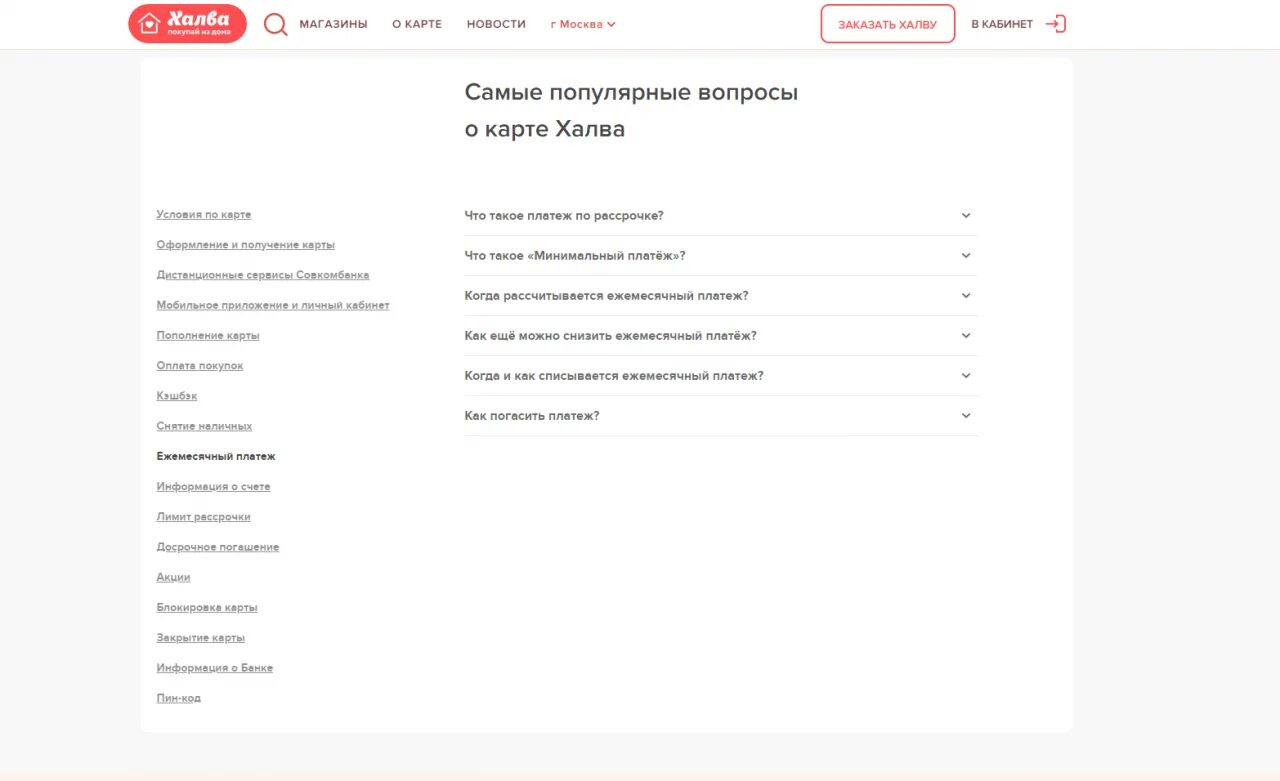
Task: Click the В кабинет link
Action: (1002, 24)
